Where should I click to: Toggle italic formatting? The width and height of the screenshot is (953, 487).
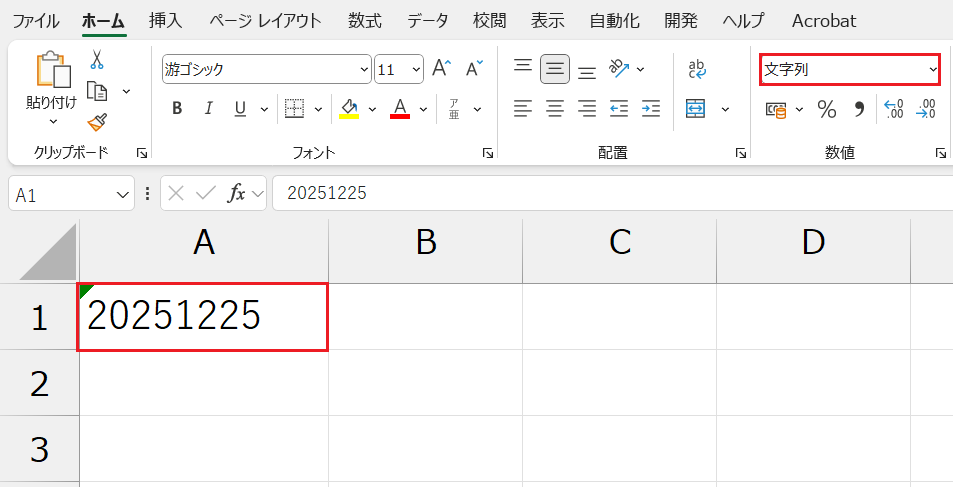(208, 109)
